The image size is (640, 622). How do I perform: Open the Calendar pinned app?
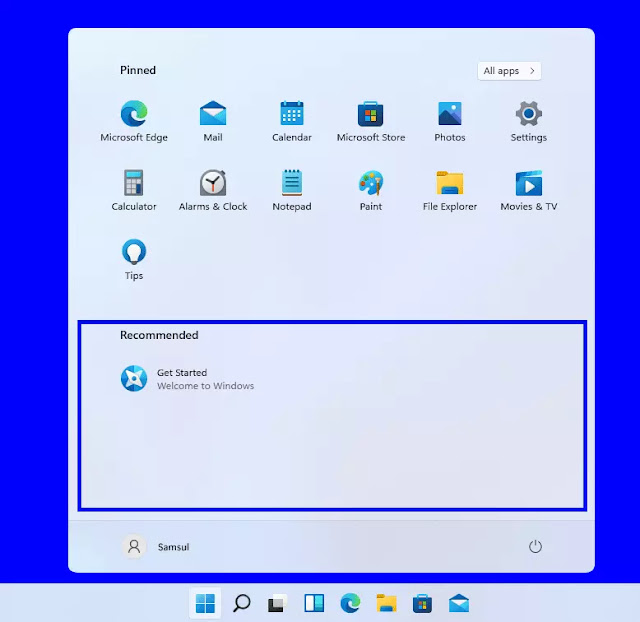click(292, 121)
